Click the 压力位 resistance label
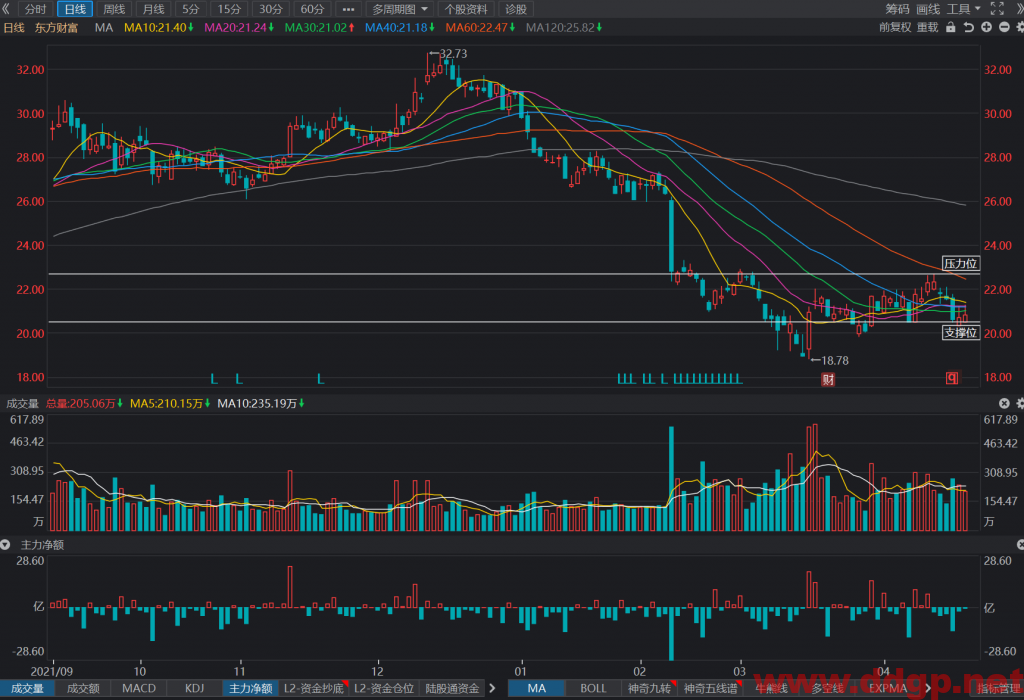The height and width of the screenshot is (700, 1024). [x=961, y=263]
